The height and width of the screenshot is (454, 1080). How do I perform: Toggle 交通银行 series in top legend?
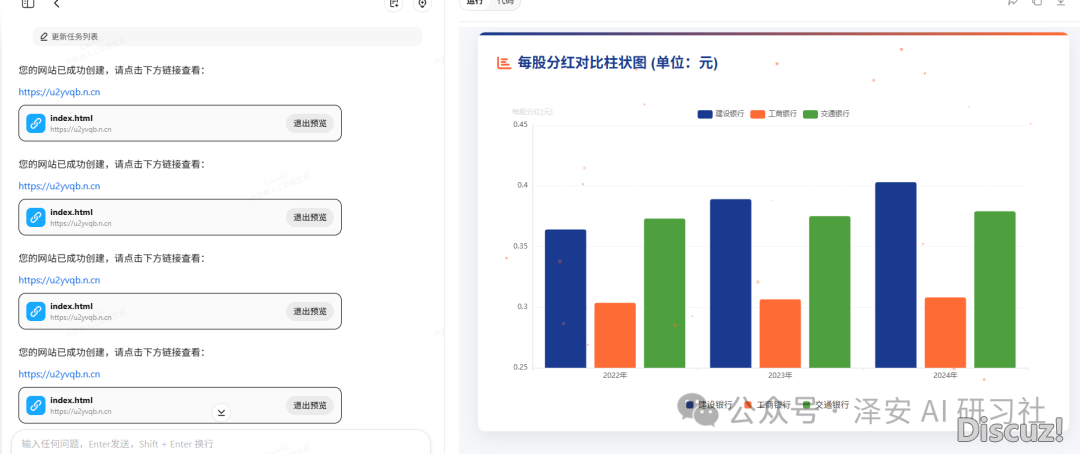[826, 114]
